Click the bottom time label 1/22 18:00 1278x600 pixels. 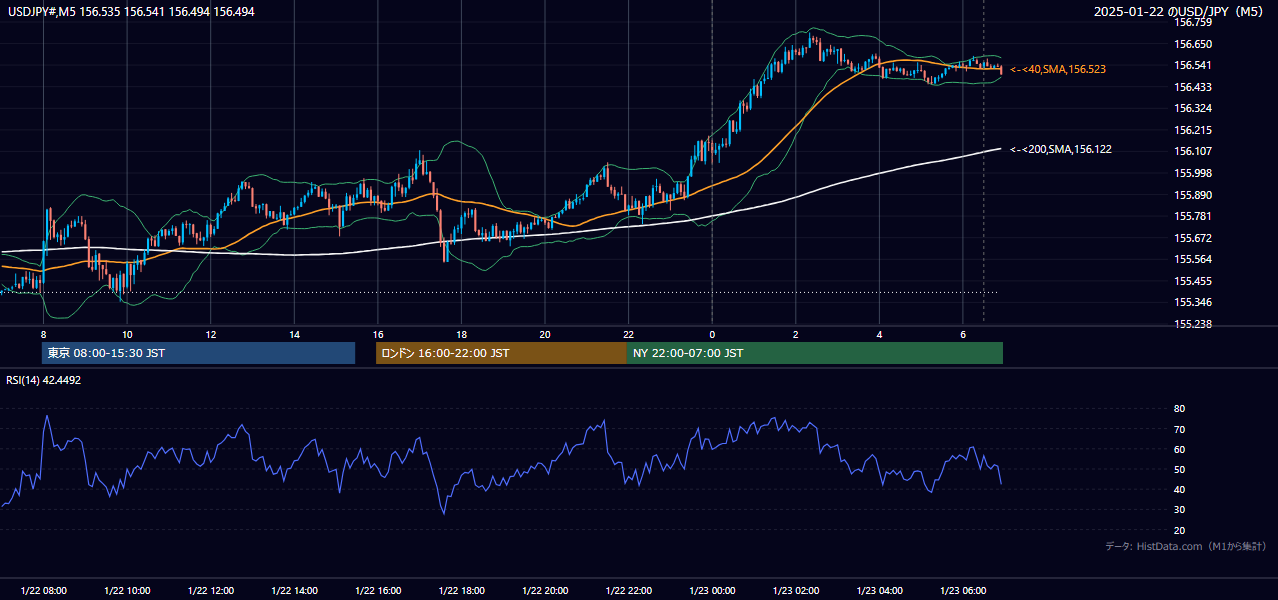coord(461,591)
